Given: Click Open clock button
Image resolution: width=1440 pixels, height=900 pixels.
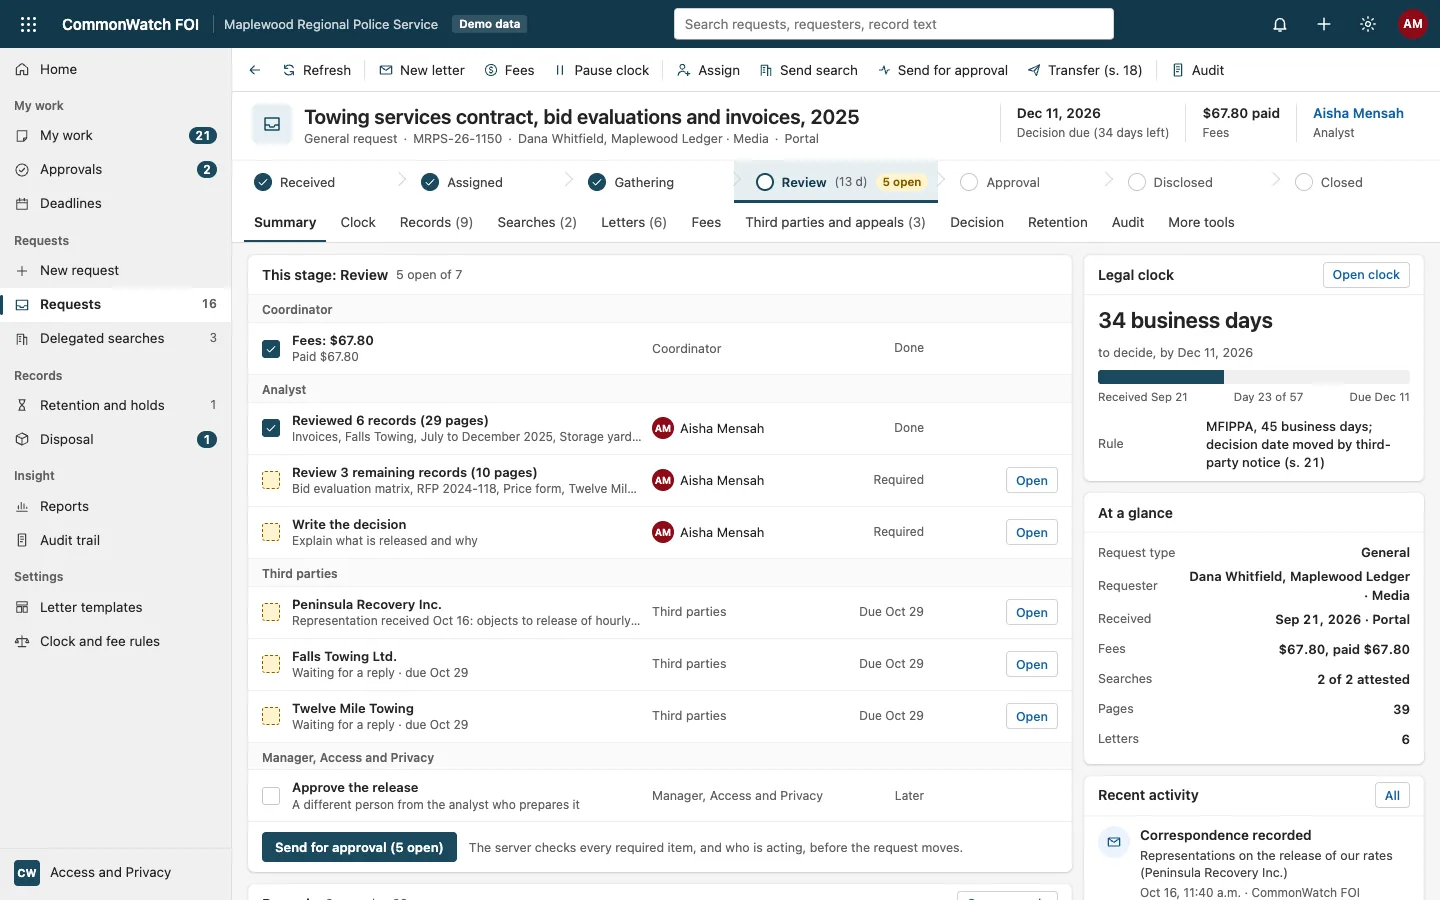Looking at the screenshot, I should [1366, 275].
